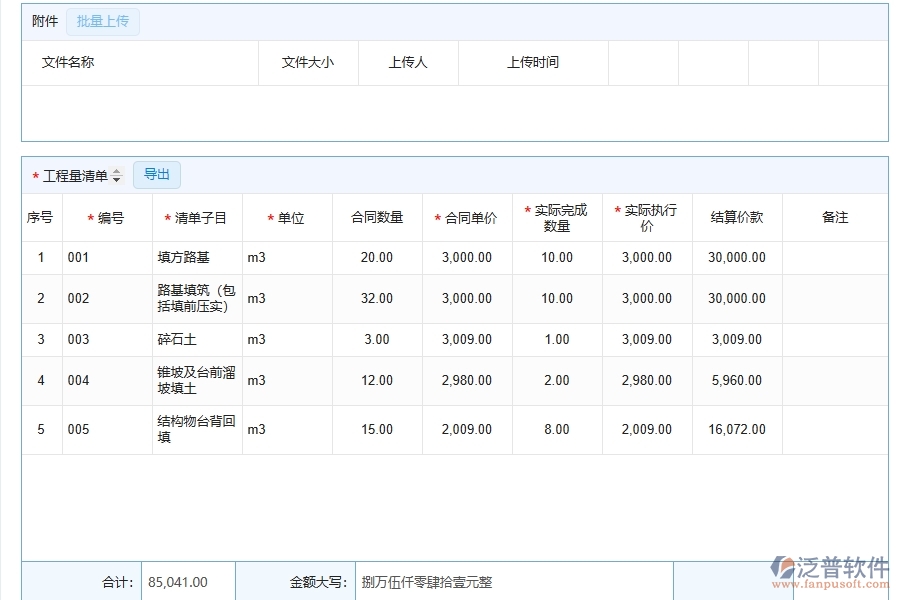Viewport: 900px width, 600px height.
Task: Click the 导出 export button
Action: pyautogui.click(x=157, y=174)
